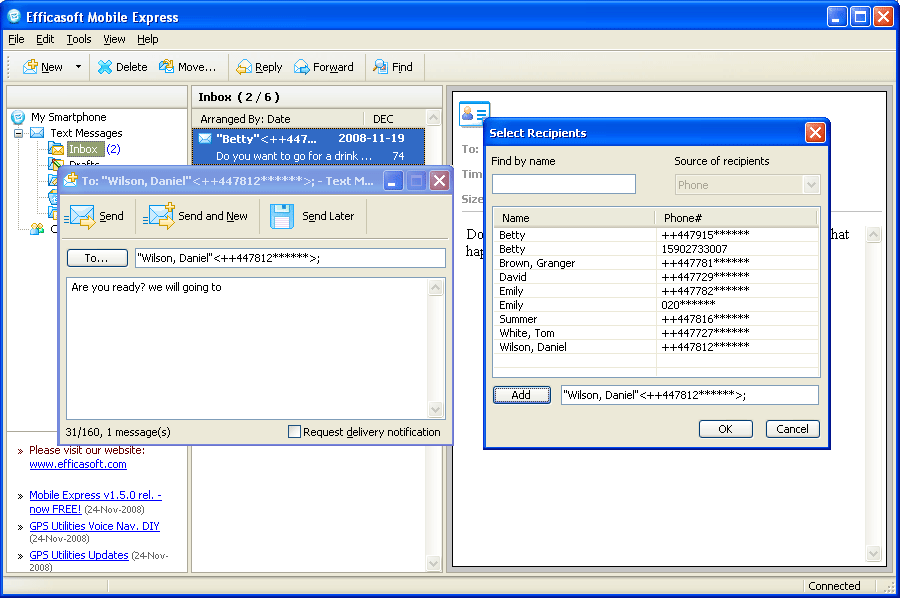Sort recipients by the Phone# column header
Screen dimensions: 900x598
(x=736, y=218)
